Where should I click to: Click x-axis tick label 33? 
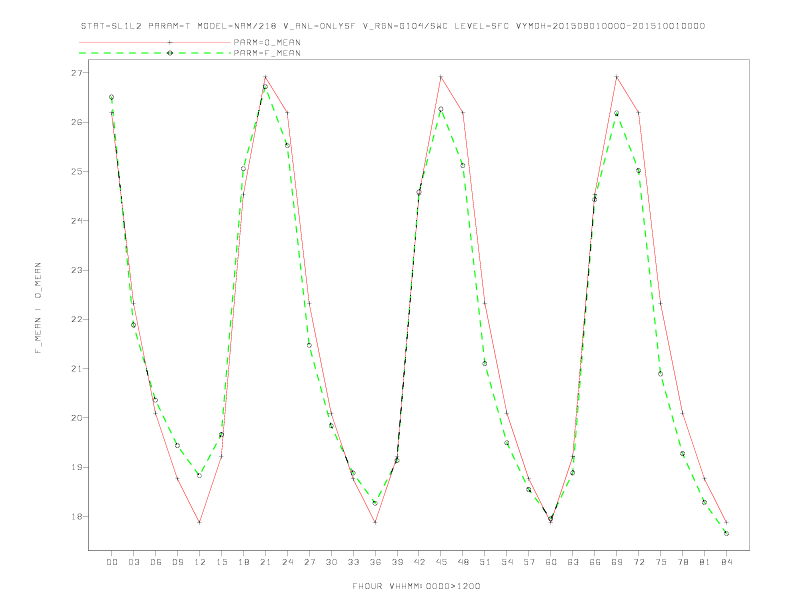[x=353, y=562]
